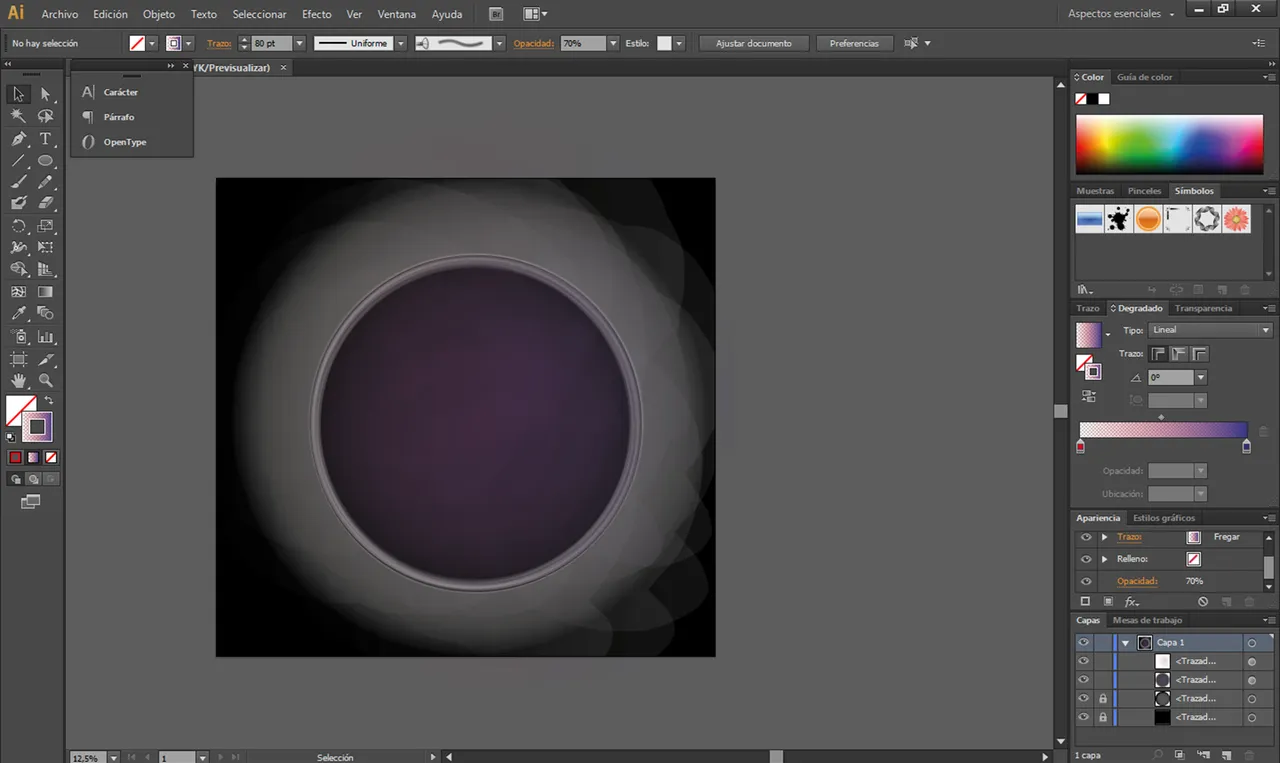Image resolution: width=1280 pixels, height=763 pixels.
Task: Open the stroke weight 80 pt dropdown
Action: (299, 44)
